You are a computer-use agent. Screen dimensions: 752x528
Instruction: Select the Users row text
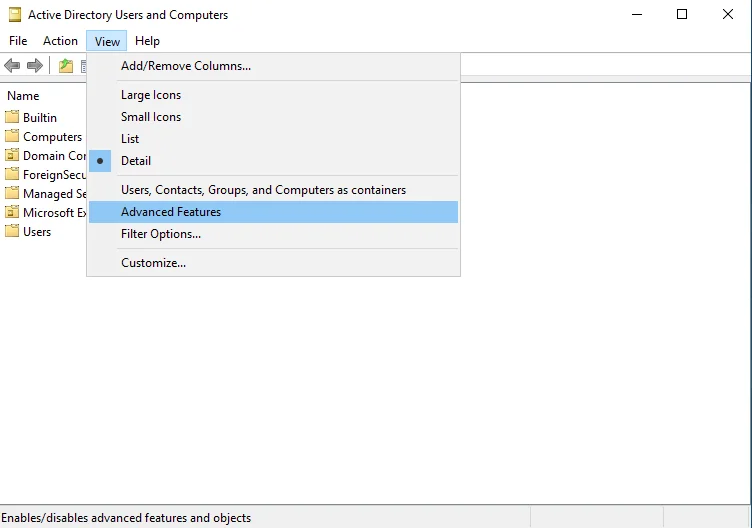[x=37, y=232]
